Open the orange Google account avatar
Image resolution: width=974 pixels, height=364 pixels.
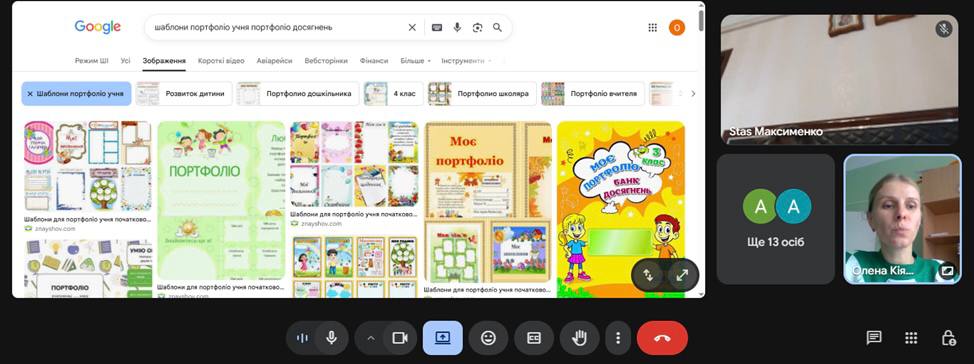click(x=677, y=27)
